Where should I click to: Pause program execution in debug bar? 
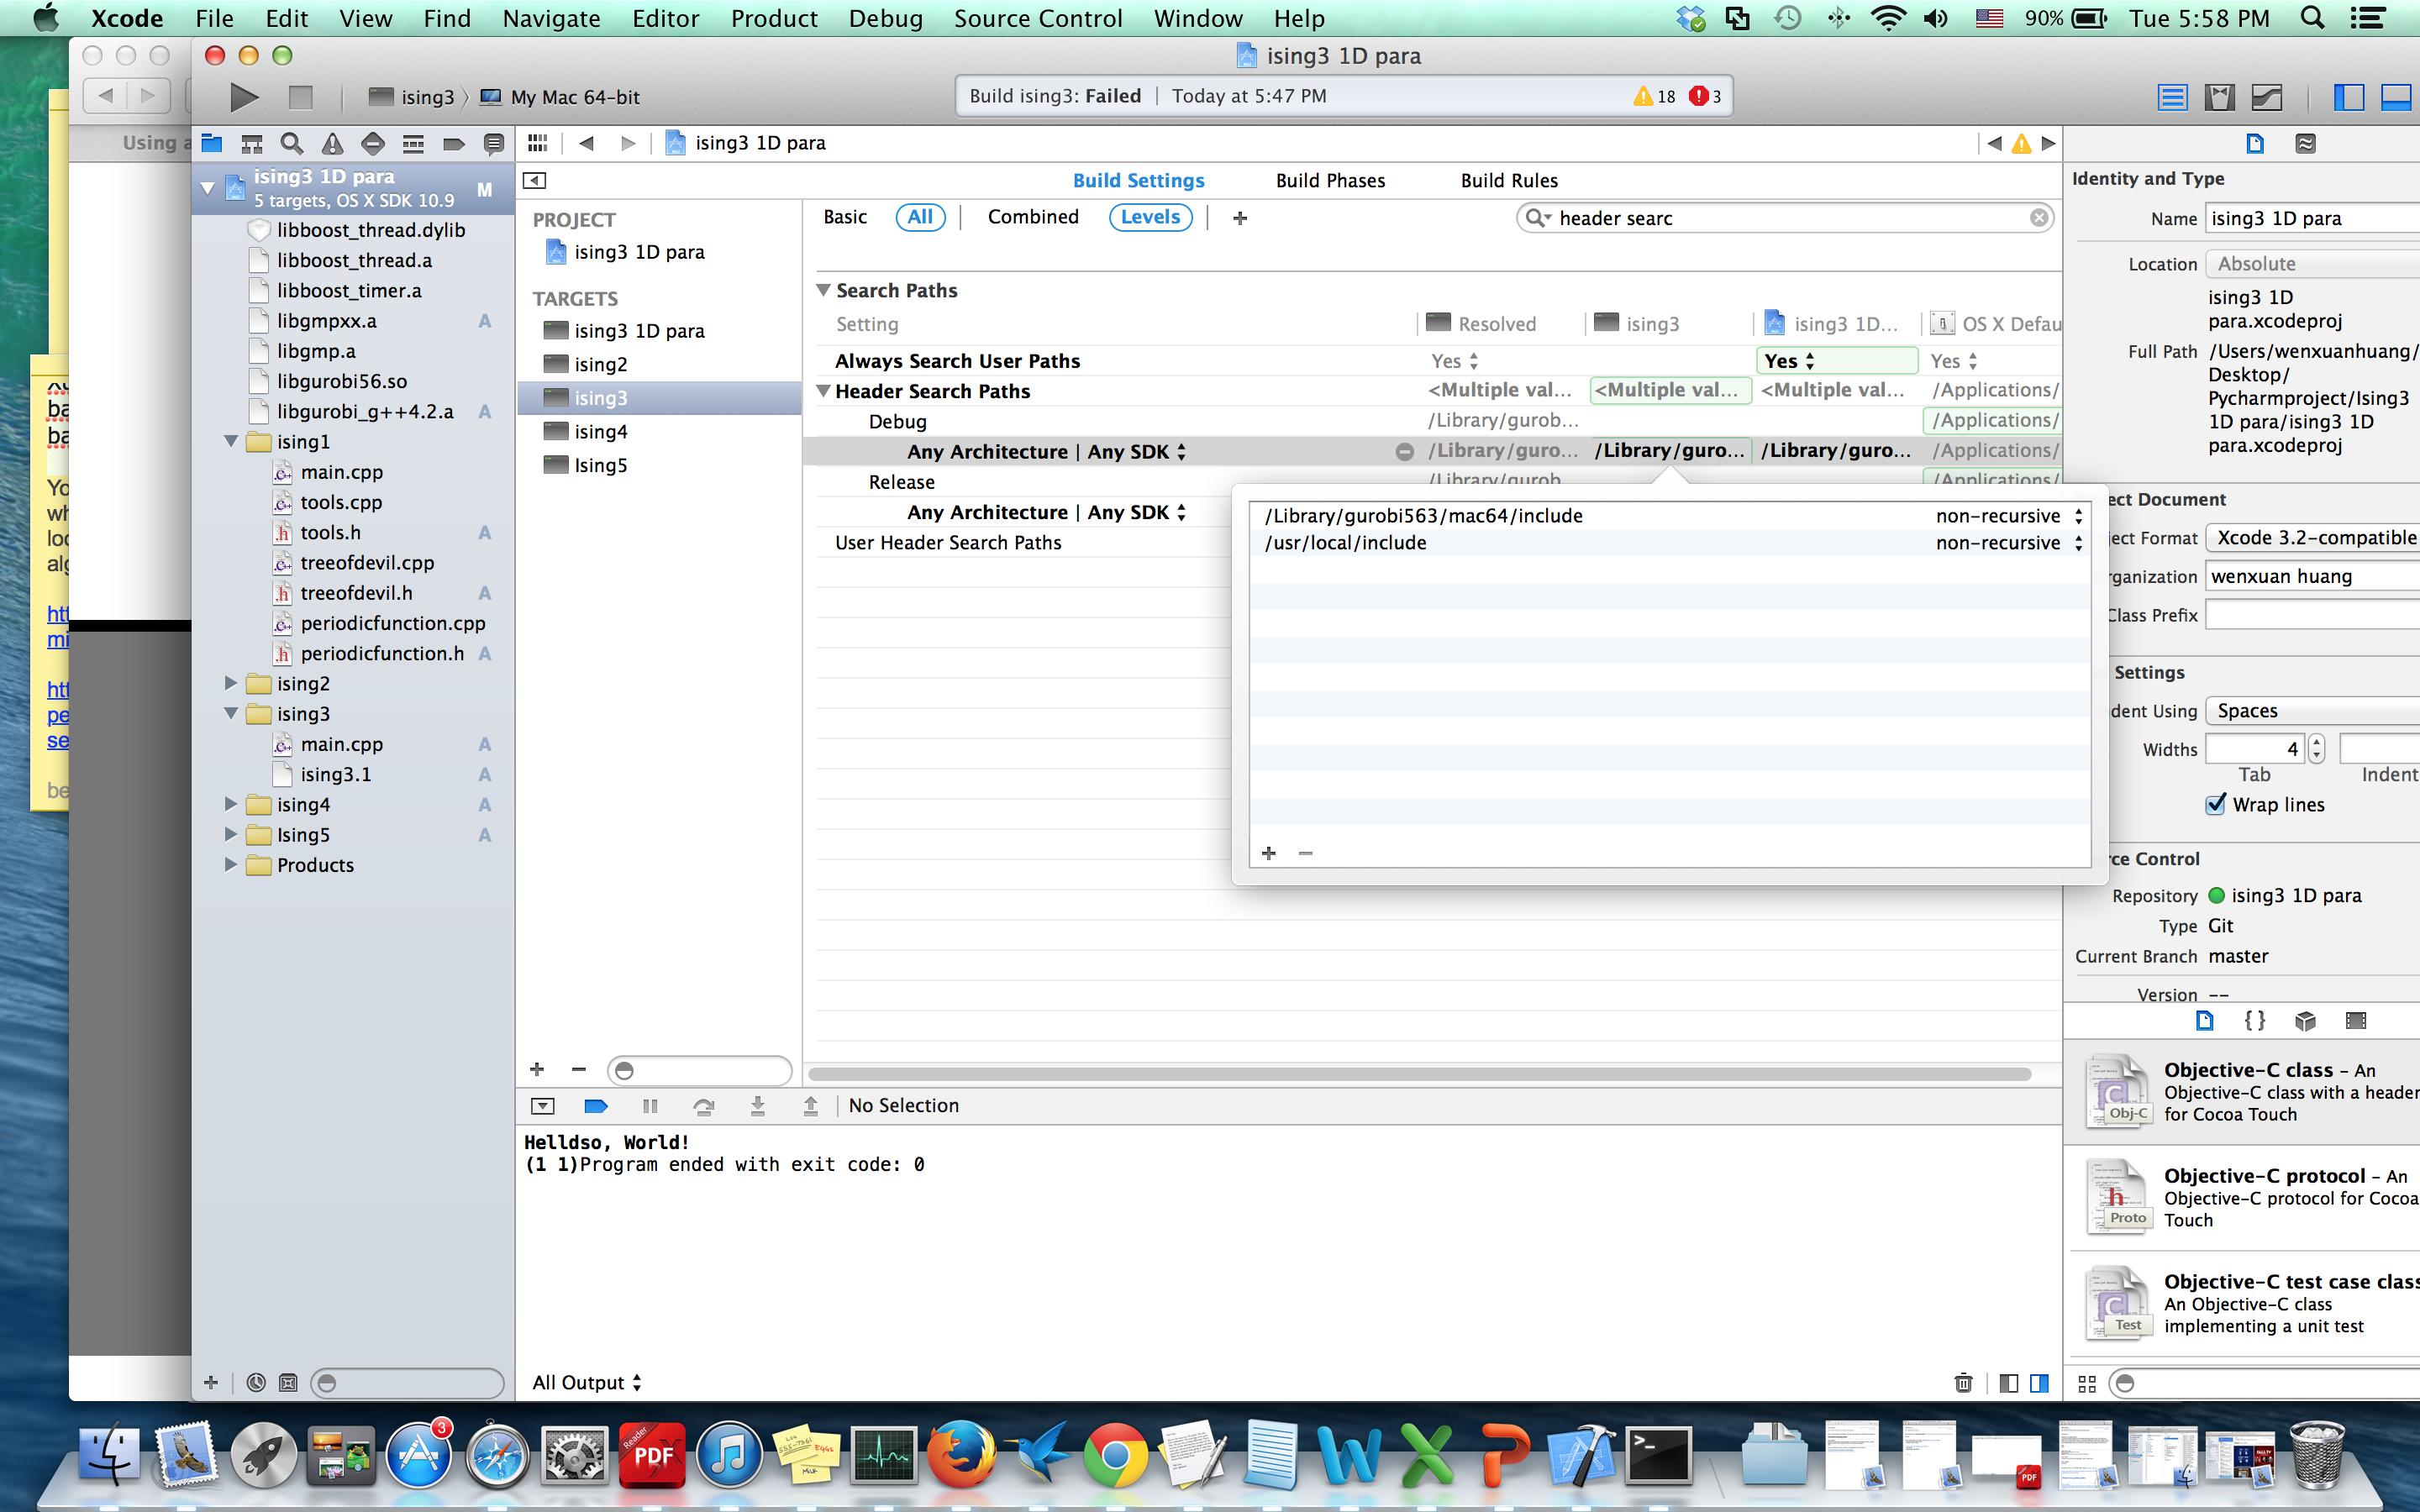pos(650,1106)
